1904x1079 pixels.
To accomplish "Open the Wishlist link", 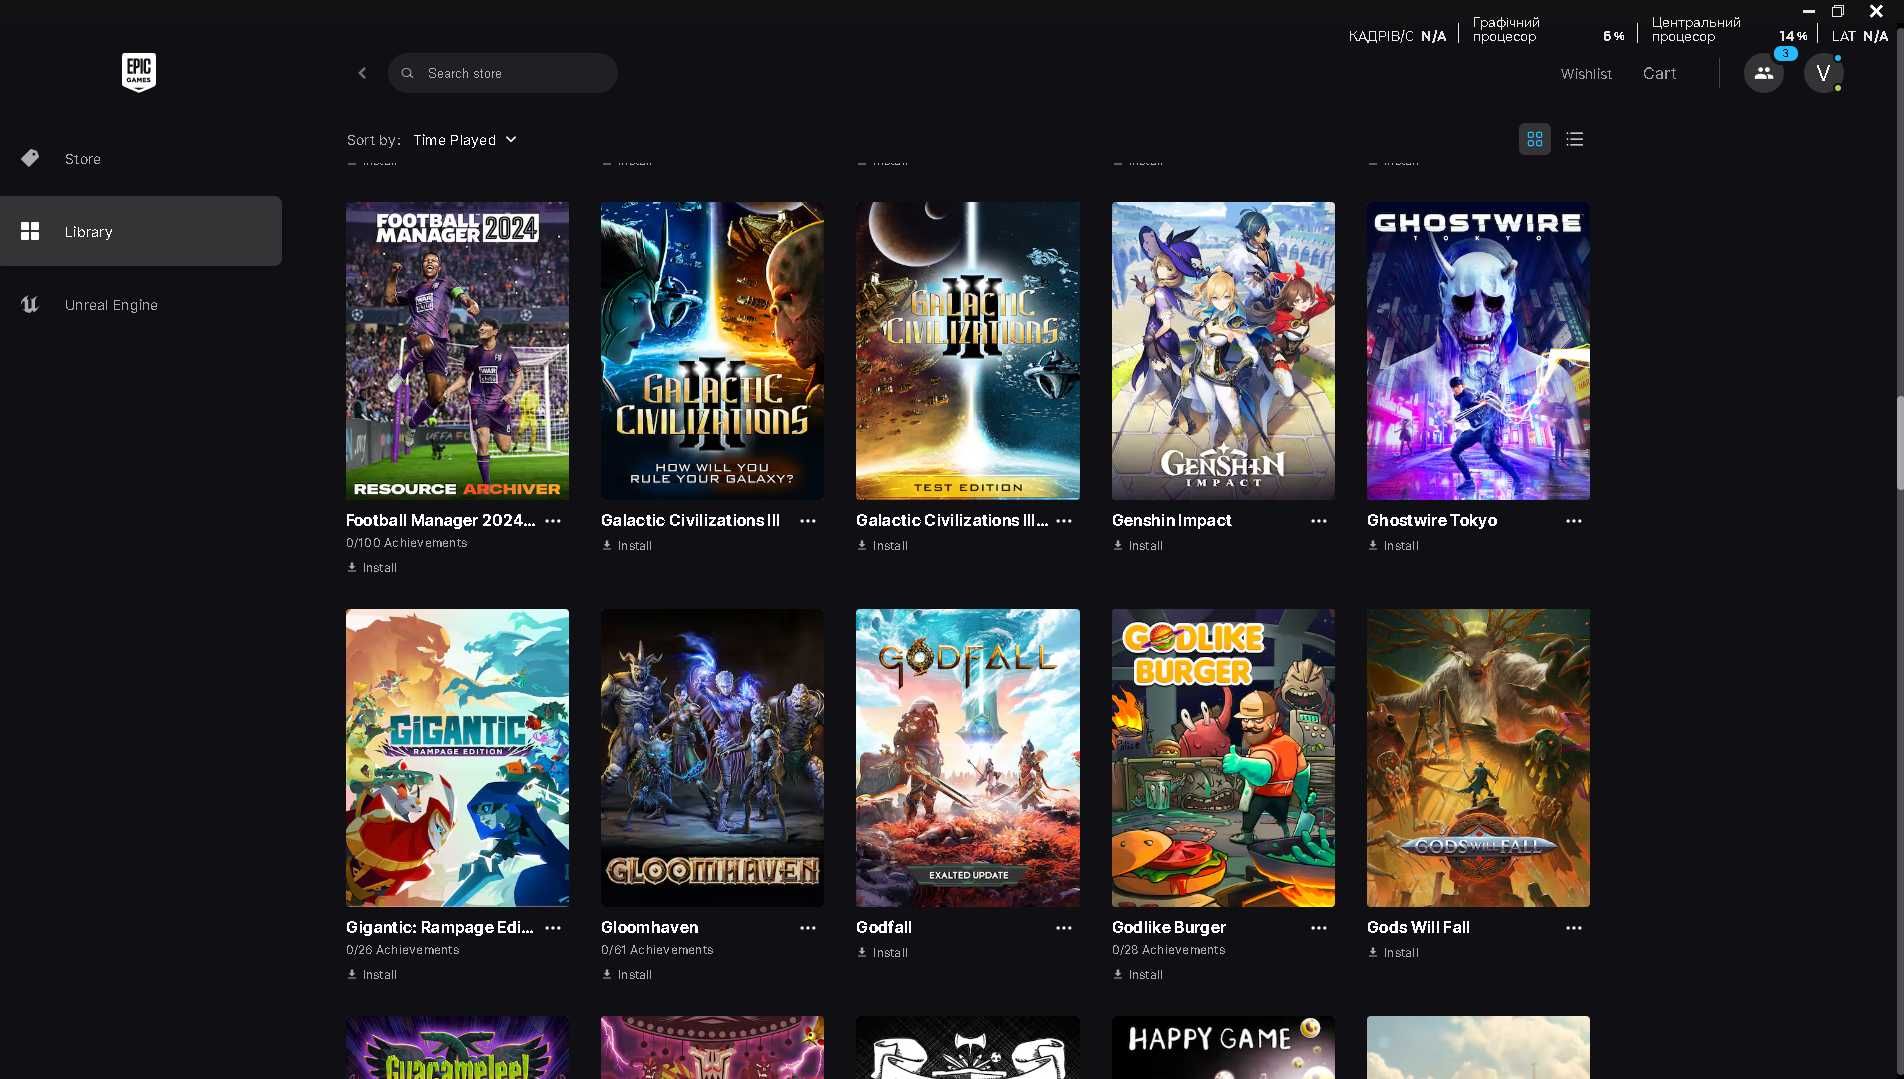I will [1586, 74].
